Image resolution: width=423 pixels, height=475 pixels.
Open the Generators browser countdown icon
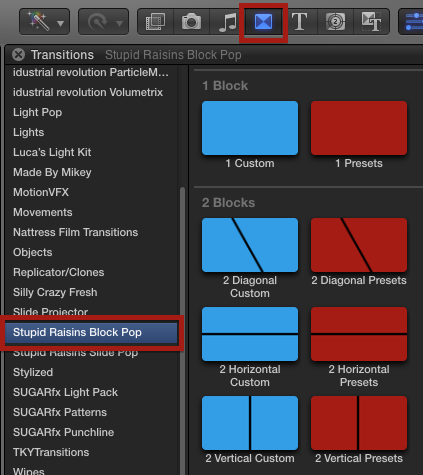335,22
